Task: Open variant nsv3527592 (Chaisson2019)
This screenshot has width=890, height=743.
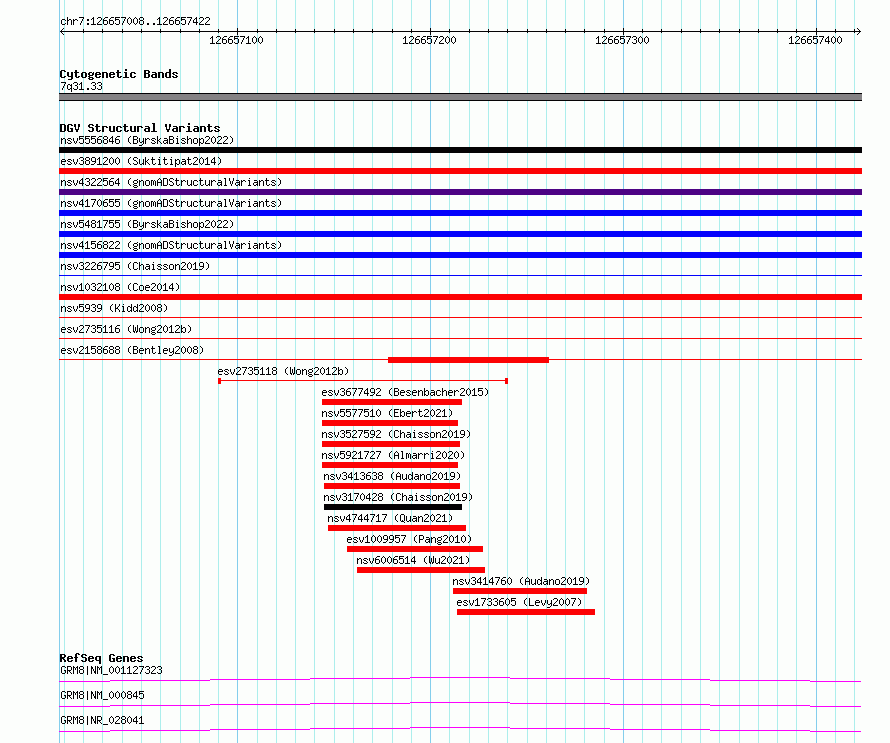Action: (396, 434)
